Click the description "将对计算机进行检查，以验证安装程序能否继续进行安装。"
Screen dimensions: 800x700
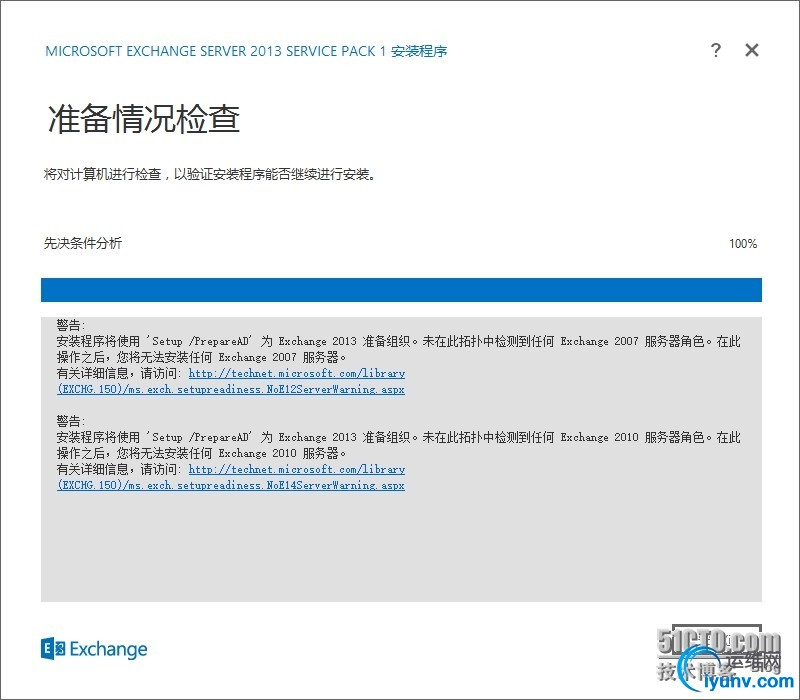tap(210, 174)
